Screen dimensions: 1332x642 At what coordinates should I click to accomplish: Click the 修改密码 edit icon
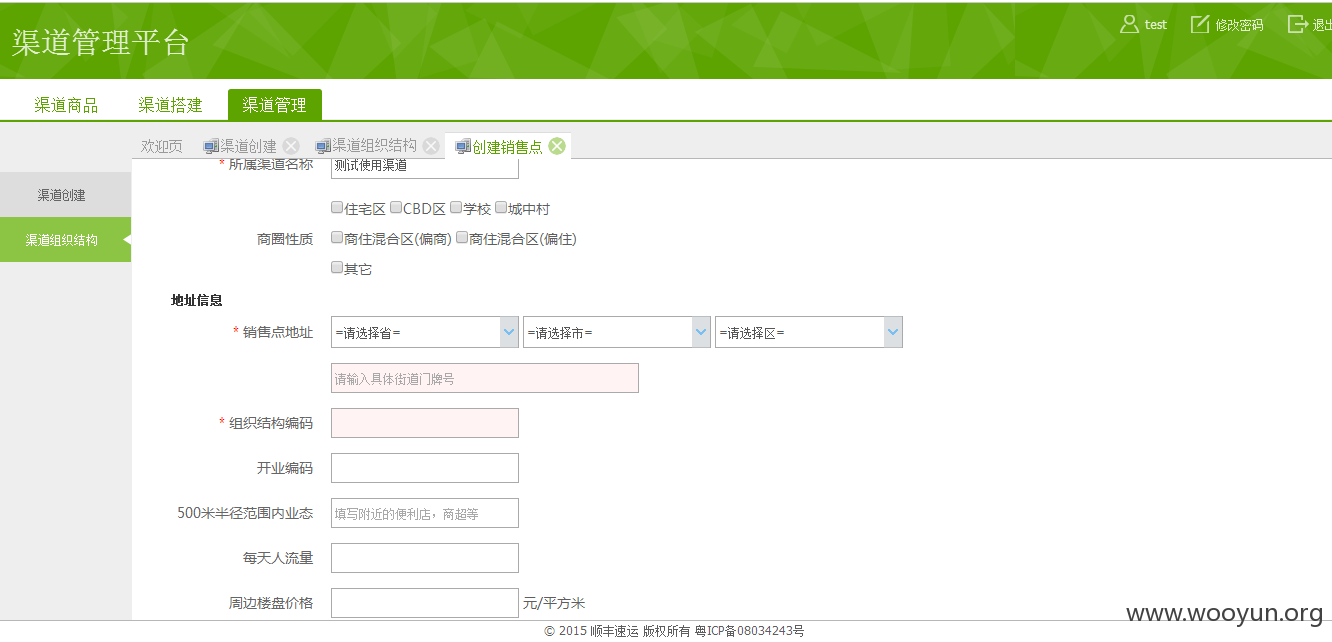click(1200, 24)
